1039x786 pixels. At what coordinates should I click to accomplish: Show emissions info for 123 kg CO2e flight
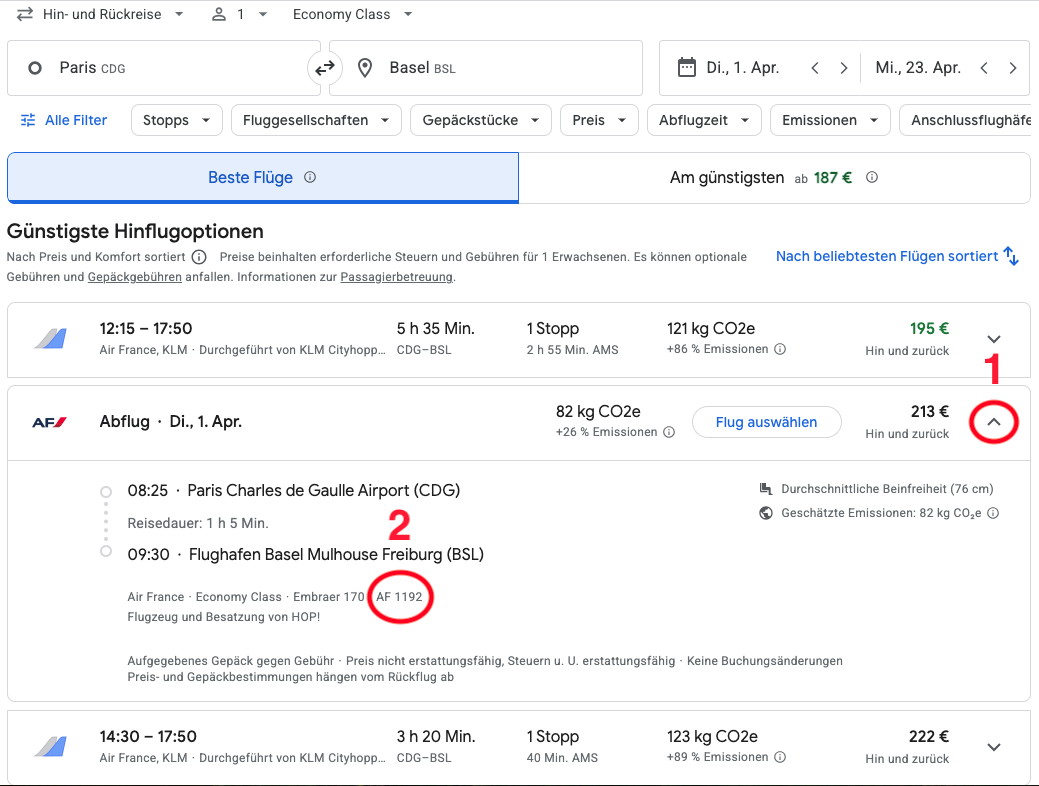click(781, 757)
